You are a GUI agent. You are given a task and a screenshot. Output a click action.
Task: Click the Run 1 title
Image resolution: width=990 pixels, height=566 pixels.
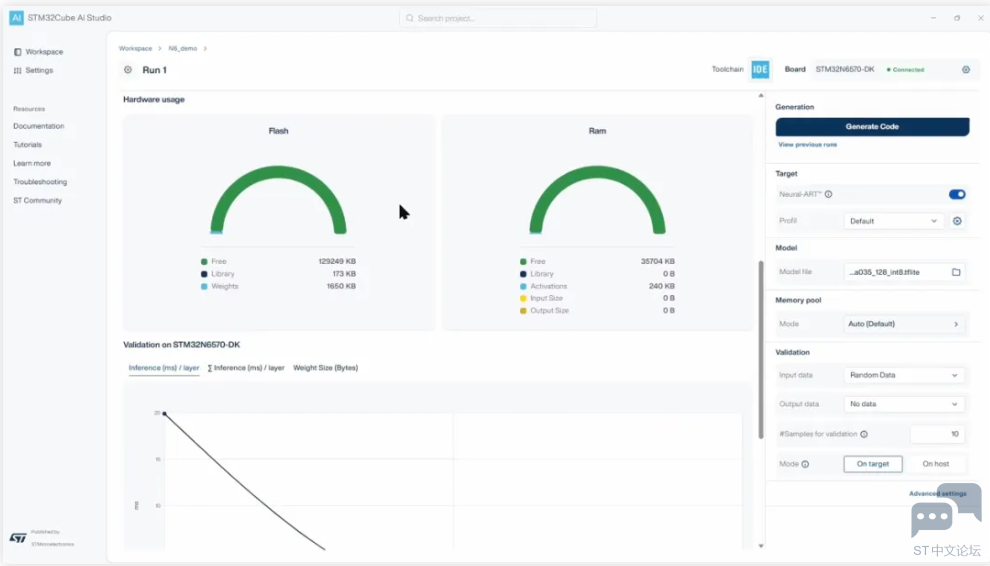155,70
